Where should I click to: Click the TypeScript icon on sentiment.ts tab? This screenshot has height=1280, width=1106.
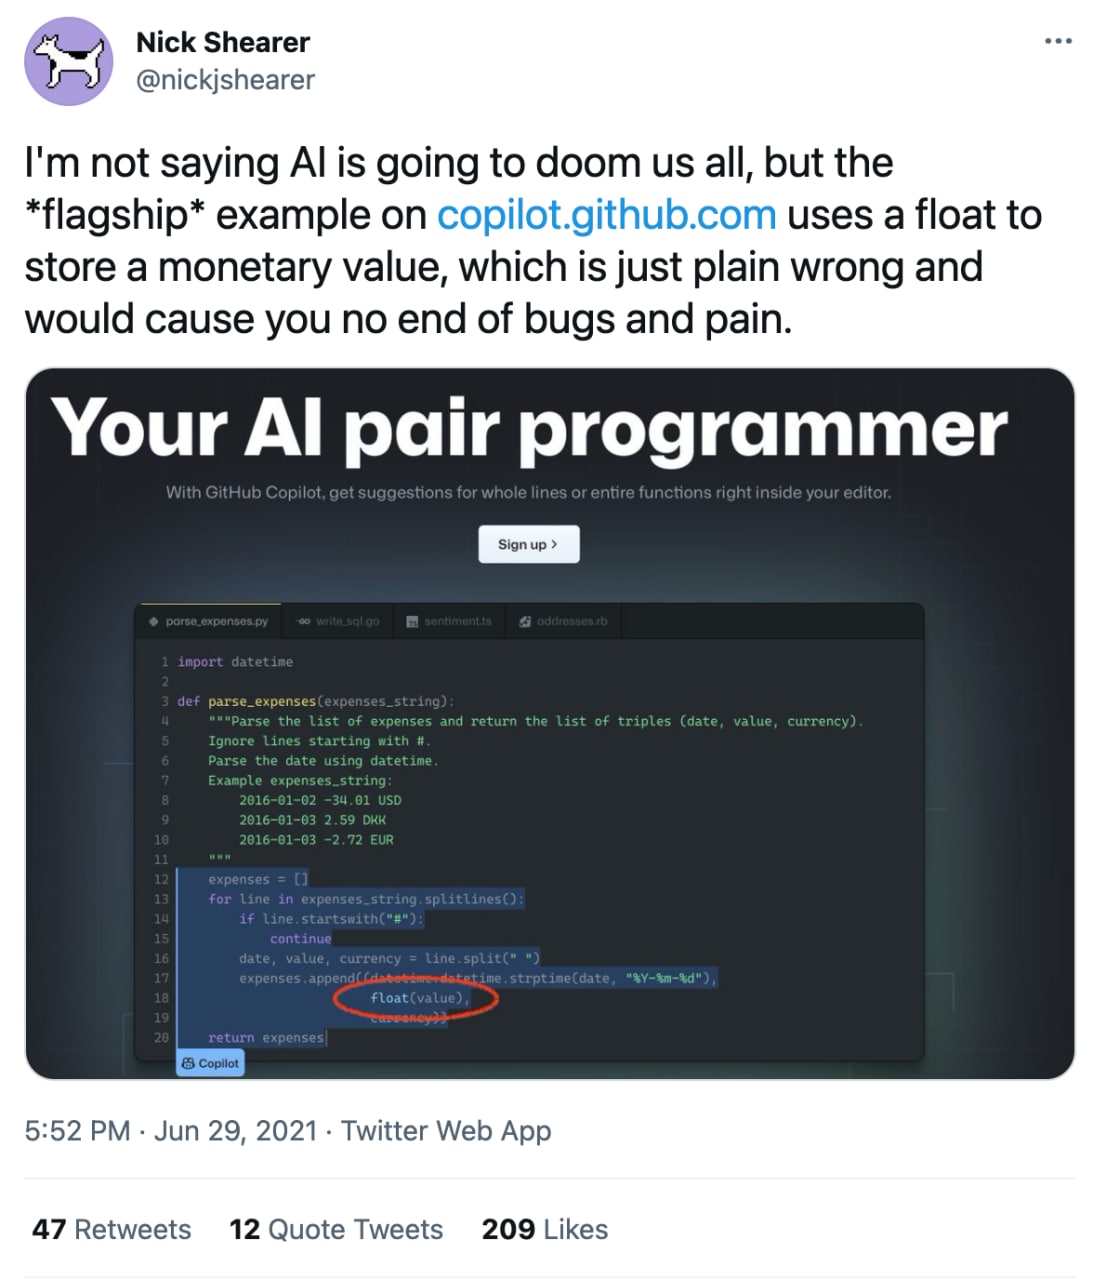tap(412, 622)
